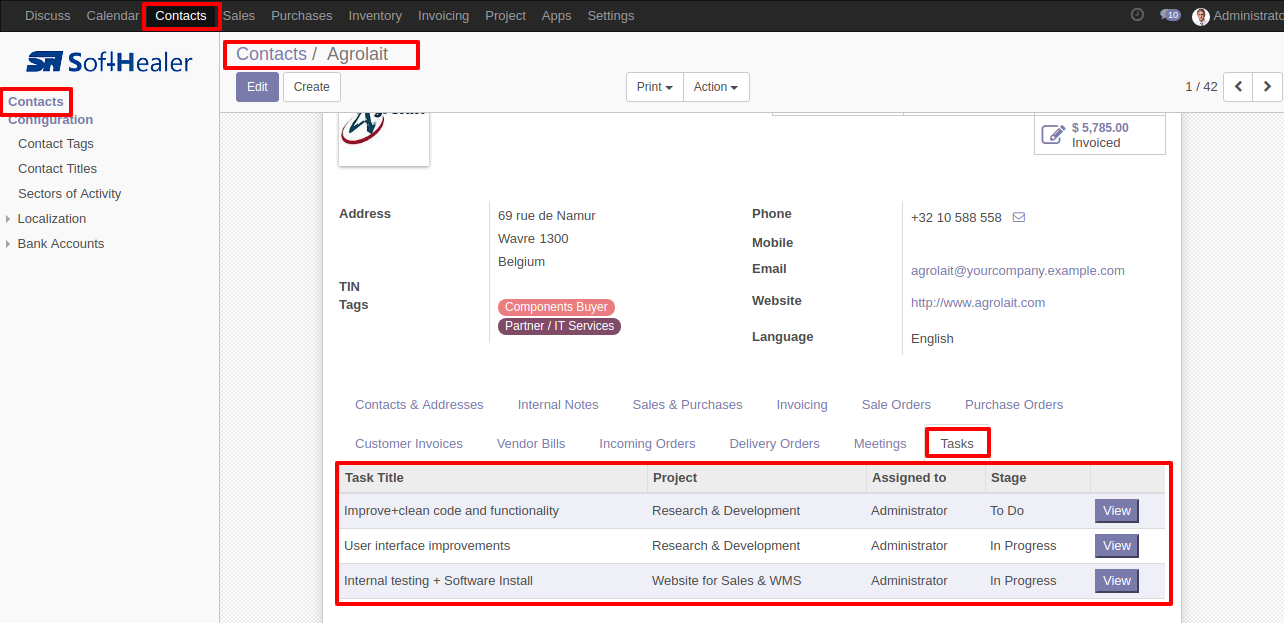The height and width of the screenshot is (623, 1284).
Task: Sort by Stage column header
Action: [x=1038, y=478]
